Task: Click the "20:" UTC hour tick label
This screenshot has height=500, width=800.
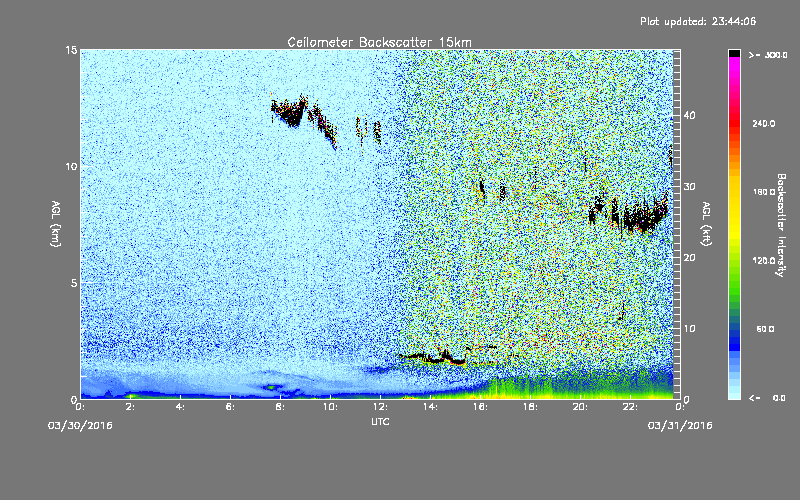Action: click(580, 407)
